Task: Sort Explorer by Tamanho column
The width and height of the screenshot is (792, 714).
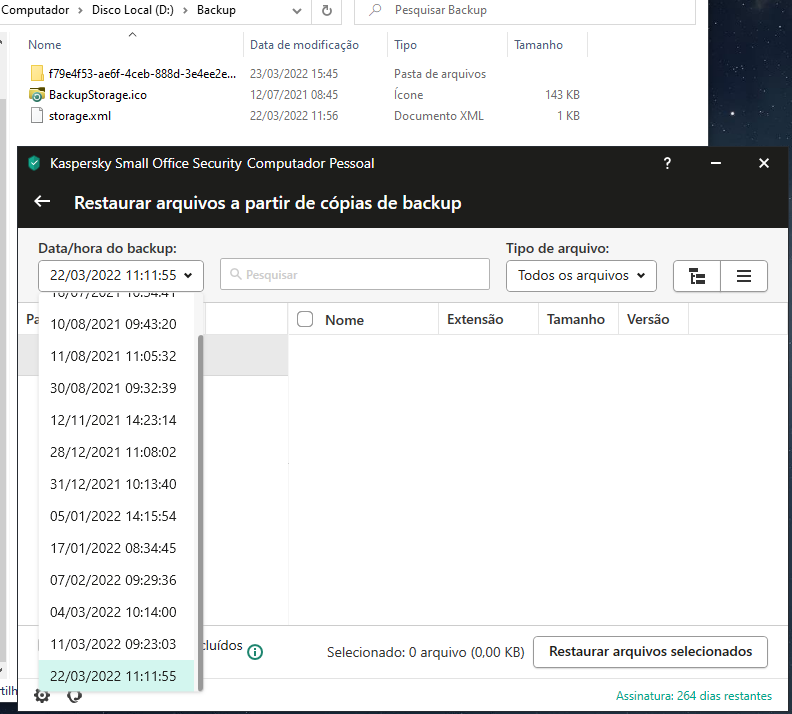Action: click(538, 45)
